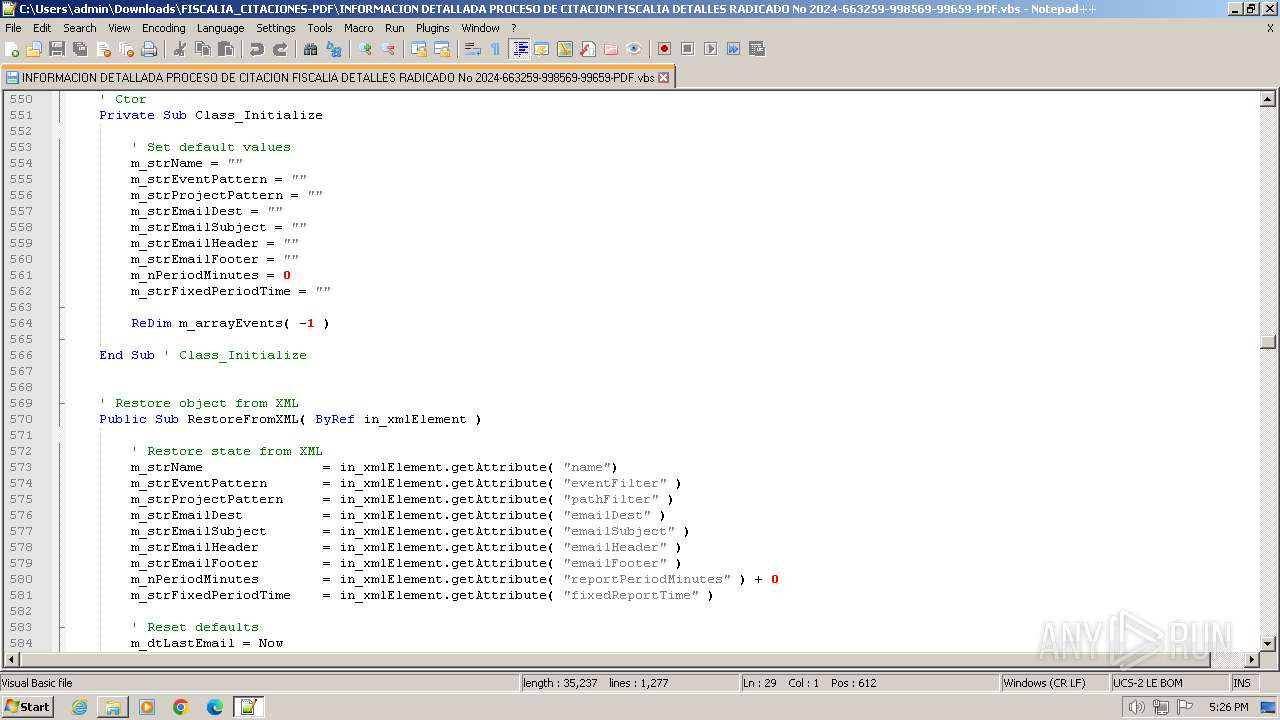Close the .vbs tab with red X
The image size is (1280, 720).
[x=663, y=77]
